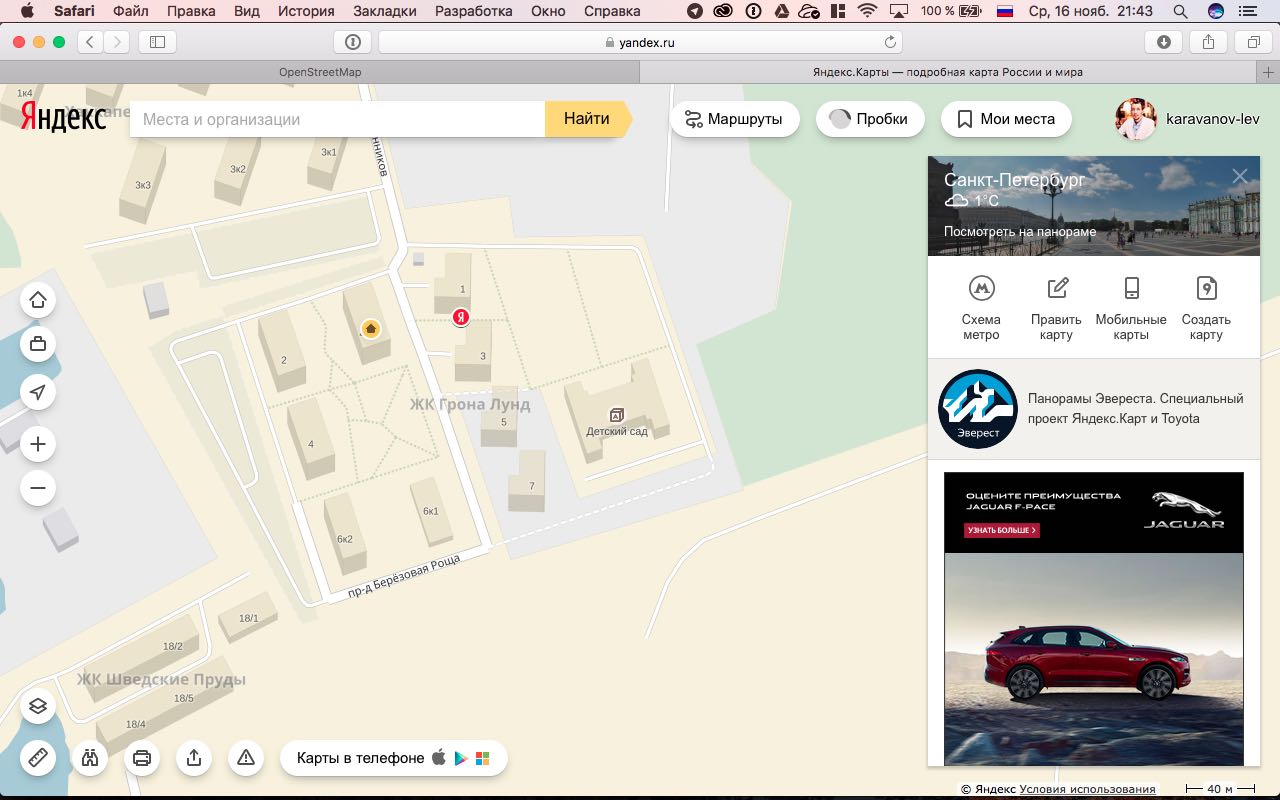Viewport: 1280px width, 800px height.
Task: Zoom in the map with plus button
Action: click(x=38, y=444)
